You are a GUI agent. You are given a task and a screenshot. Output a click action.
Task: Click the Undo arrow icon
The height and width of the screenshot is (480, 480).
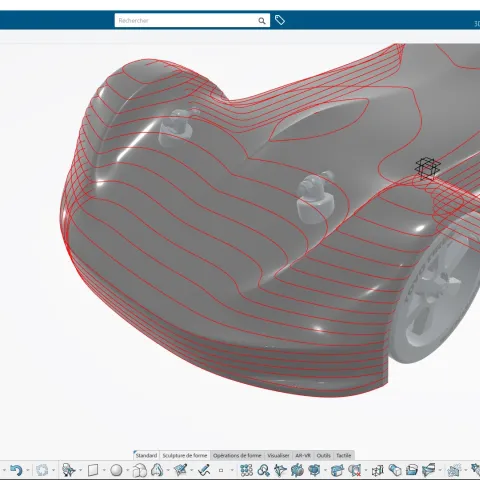(16, 470)
